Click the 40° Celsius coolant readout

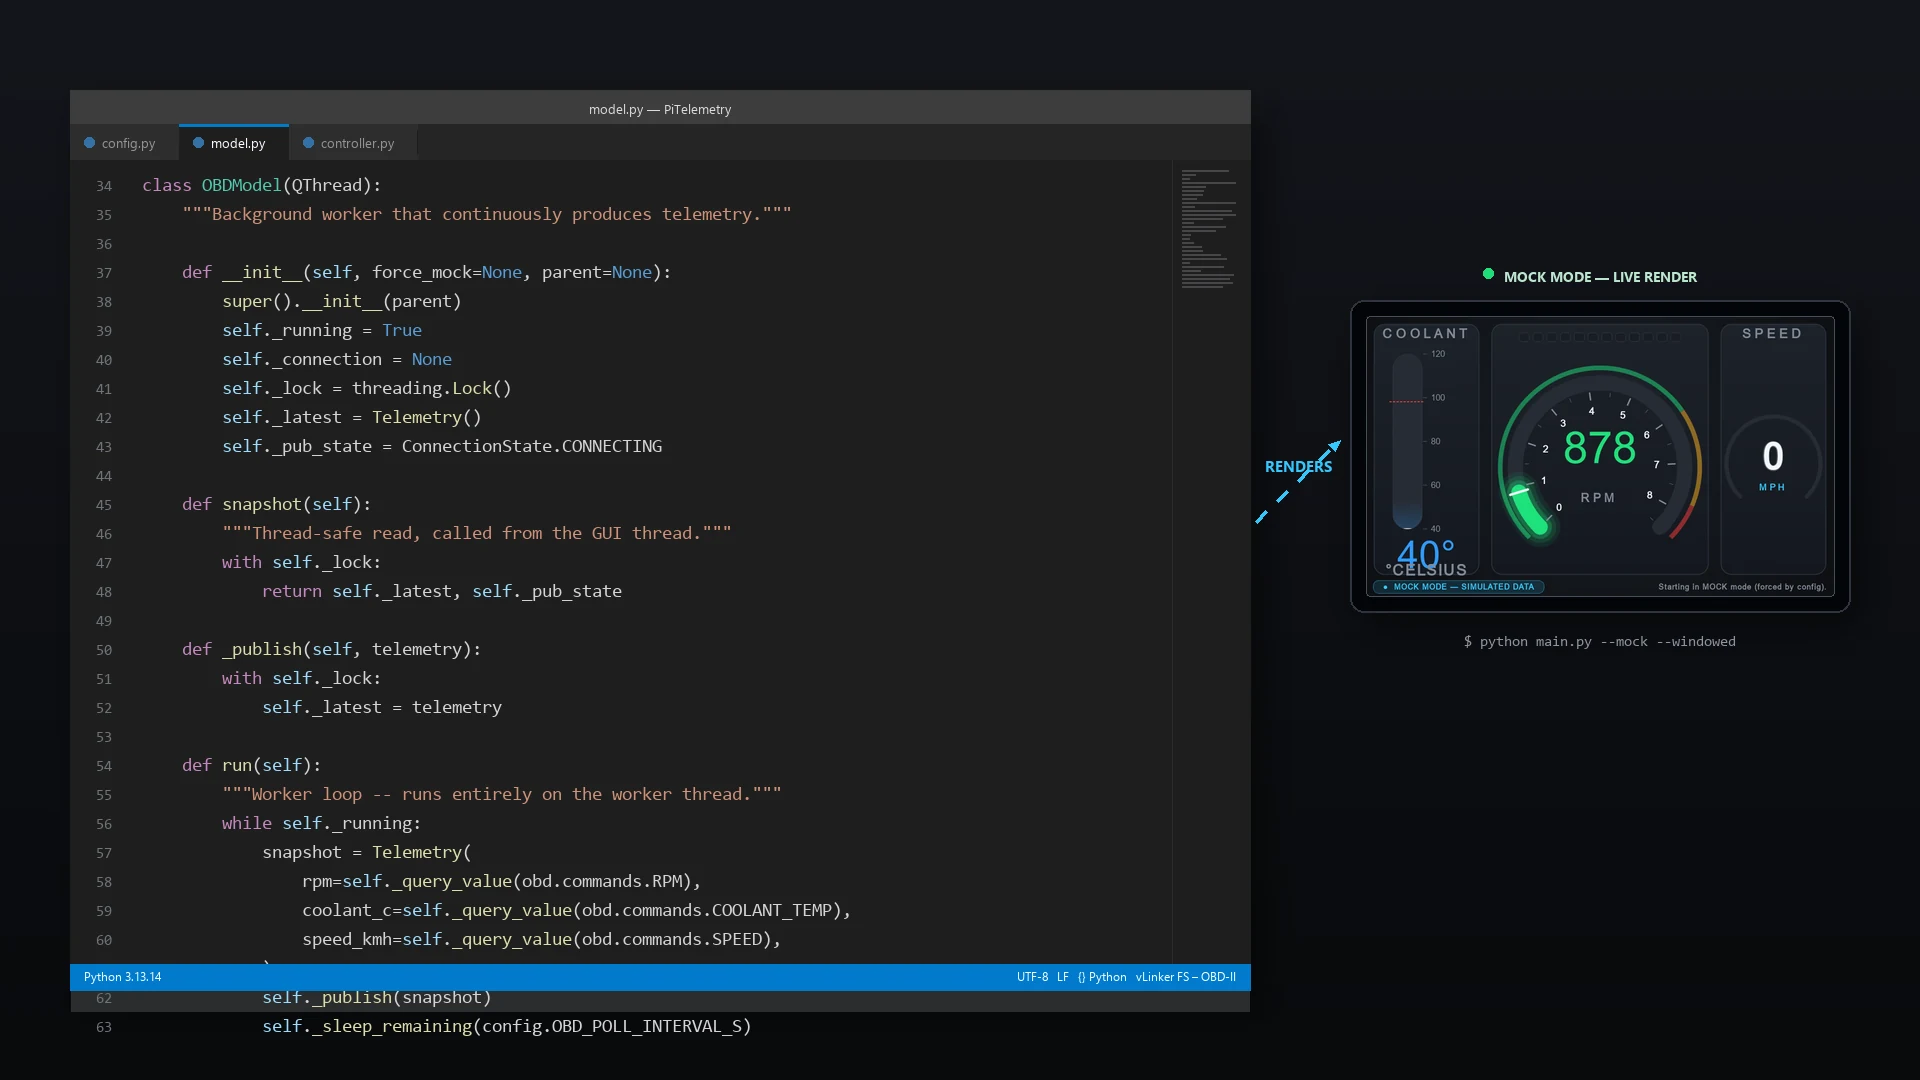pyautogui.click(x=1426, y=558)
